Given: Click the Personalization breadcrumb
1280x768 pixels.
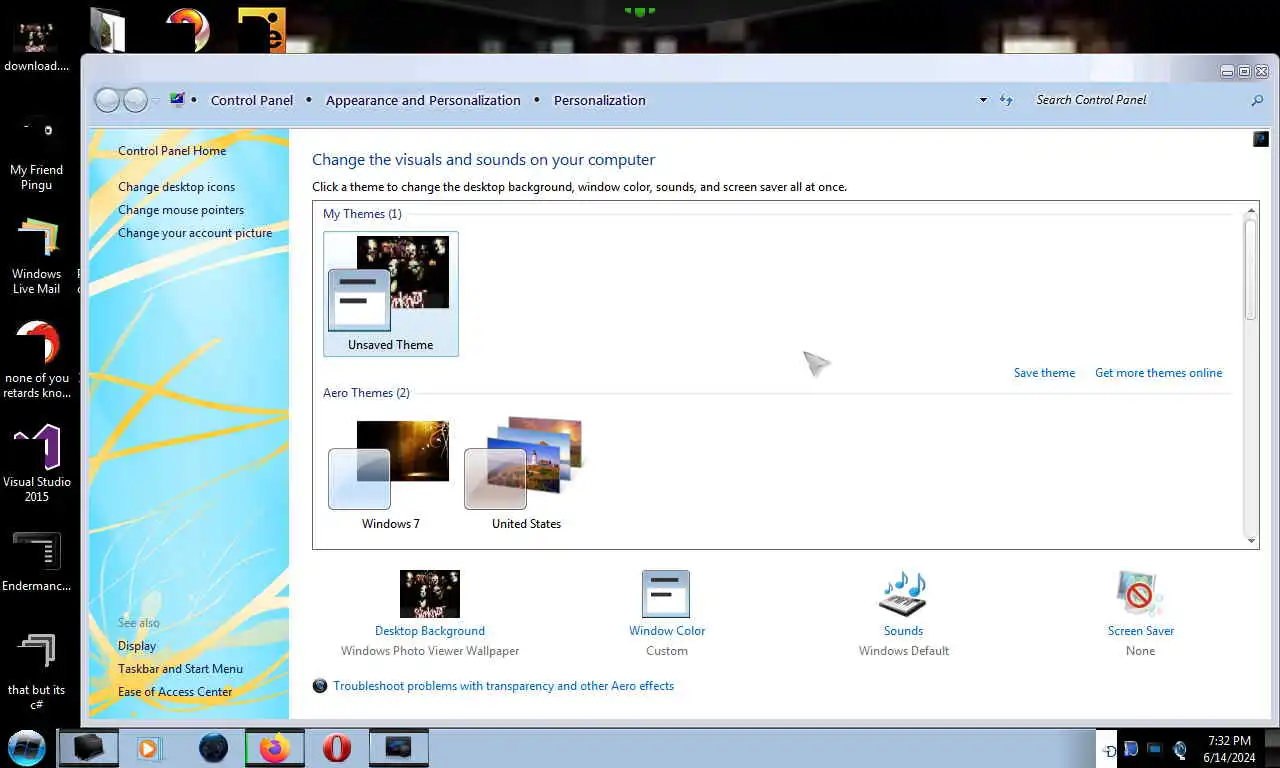Looking at the screenshot, I should 600,100.
